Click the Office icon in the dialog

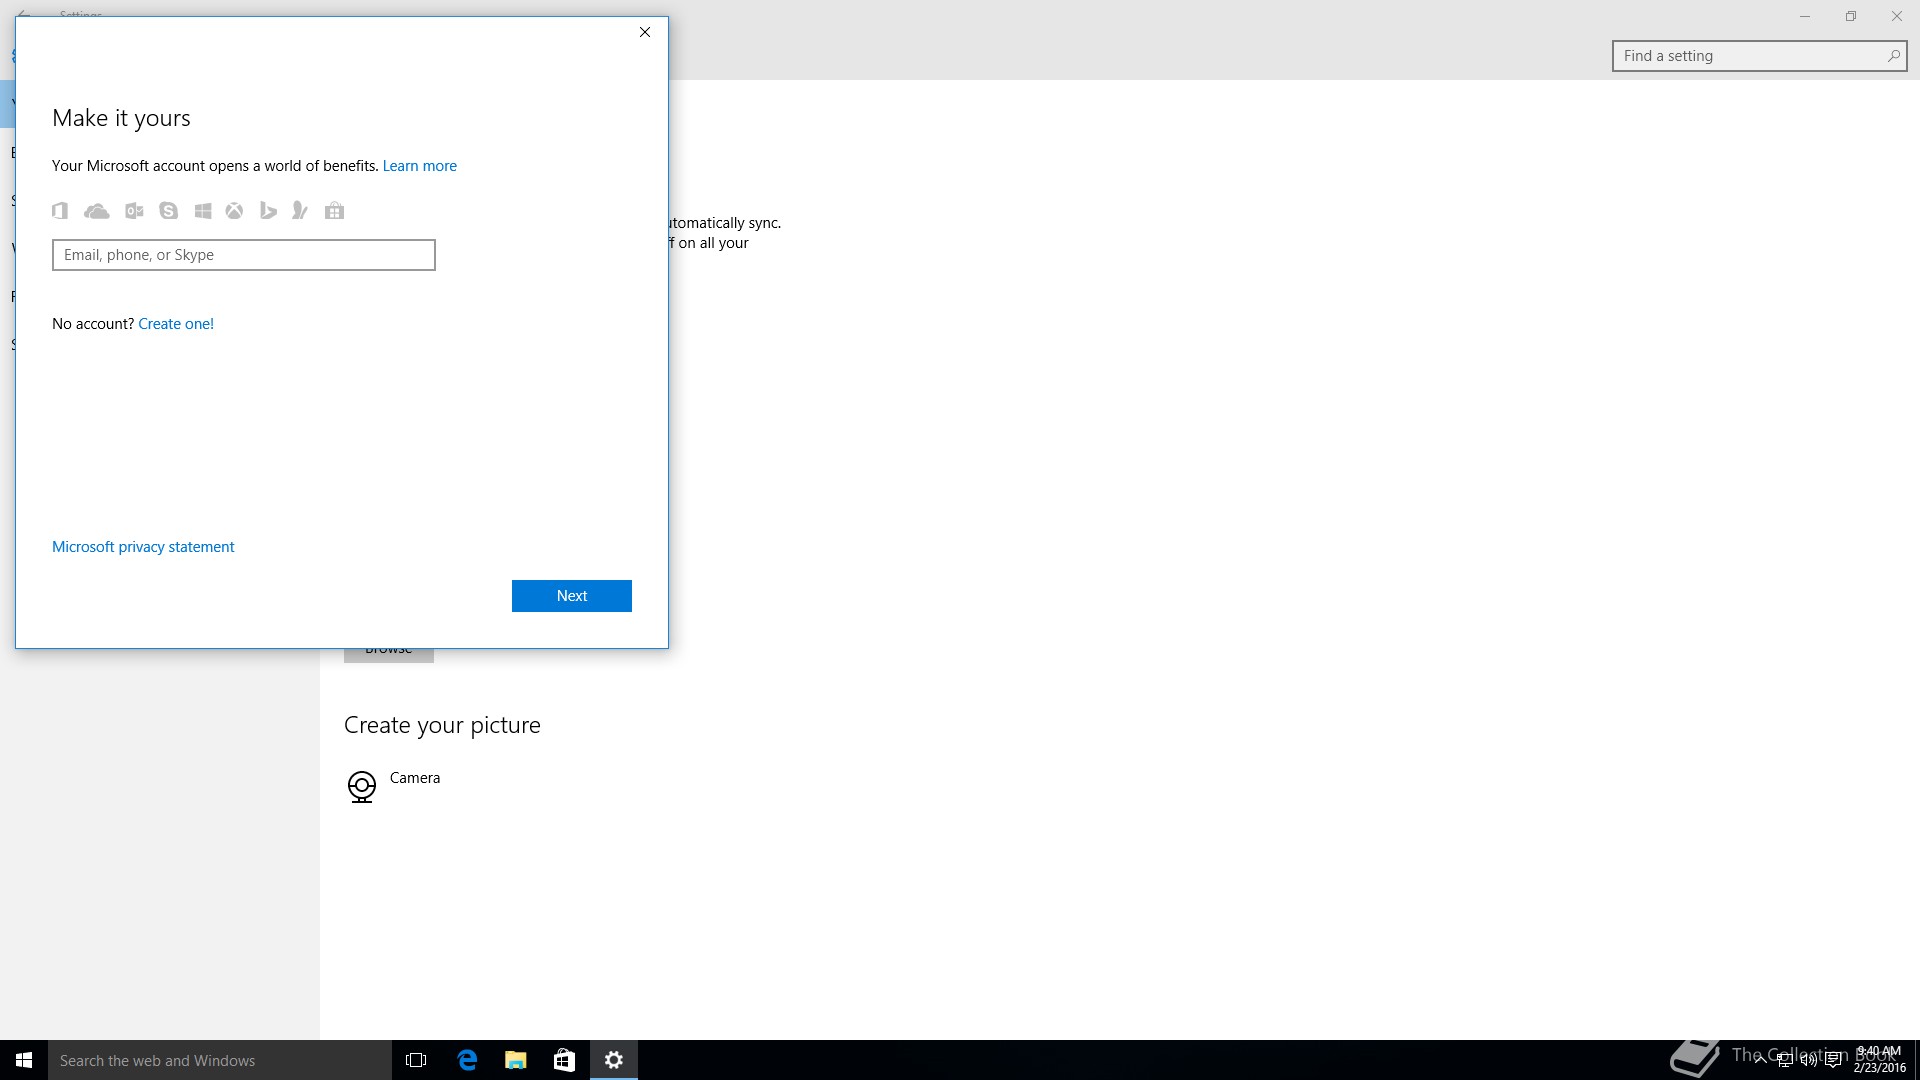(x=60, y=210)
